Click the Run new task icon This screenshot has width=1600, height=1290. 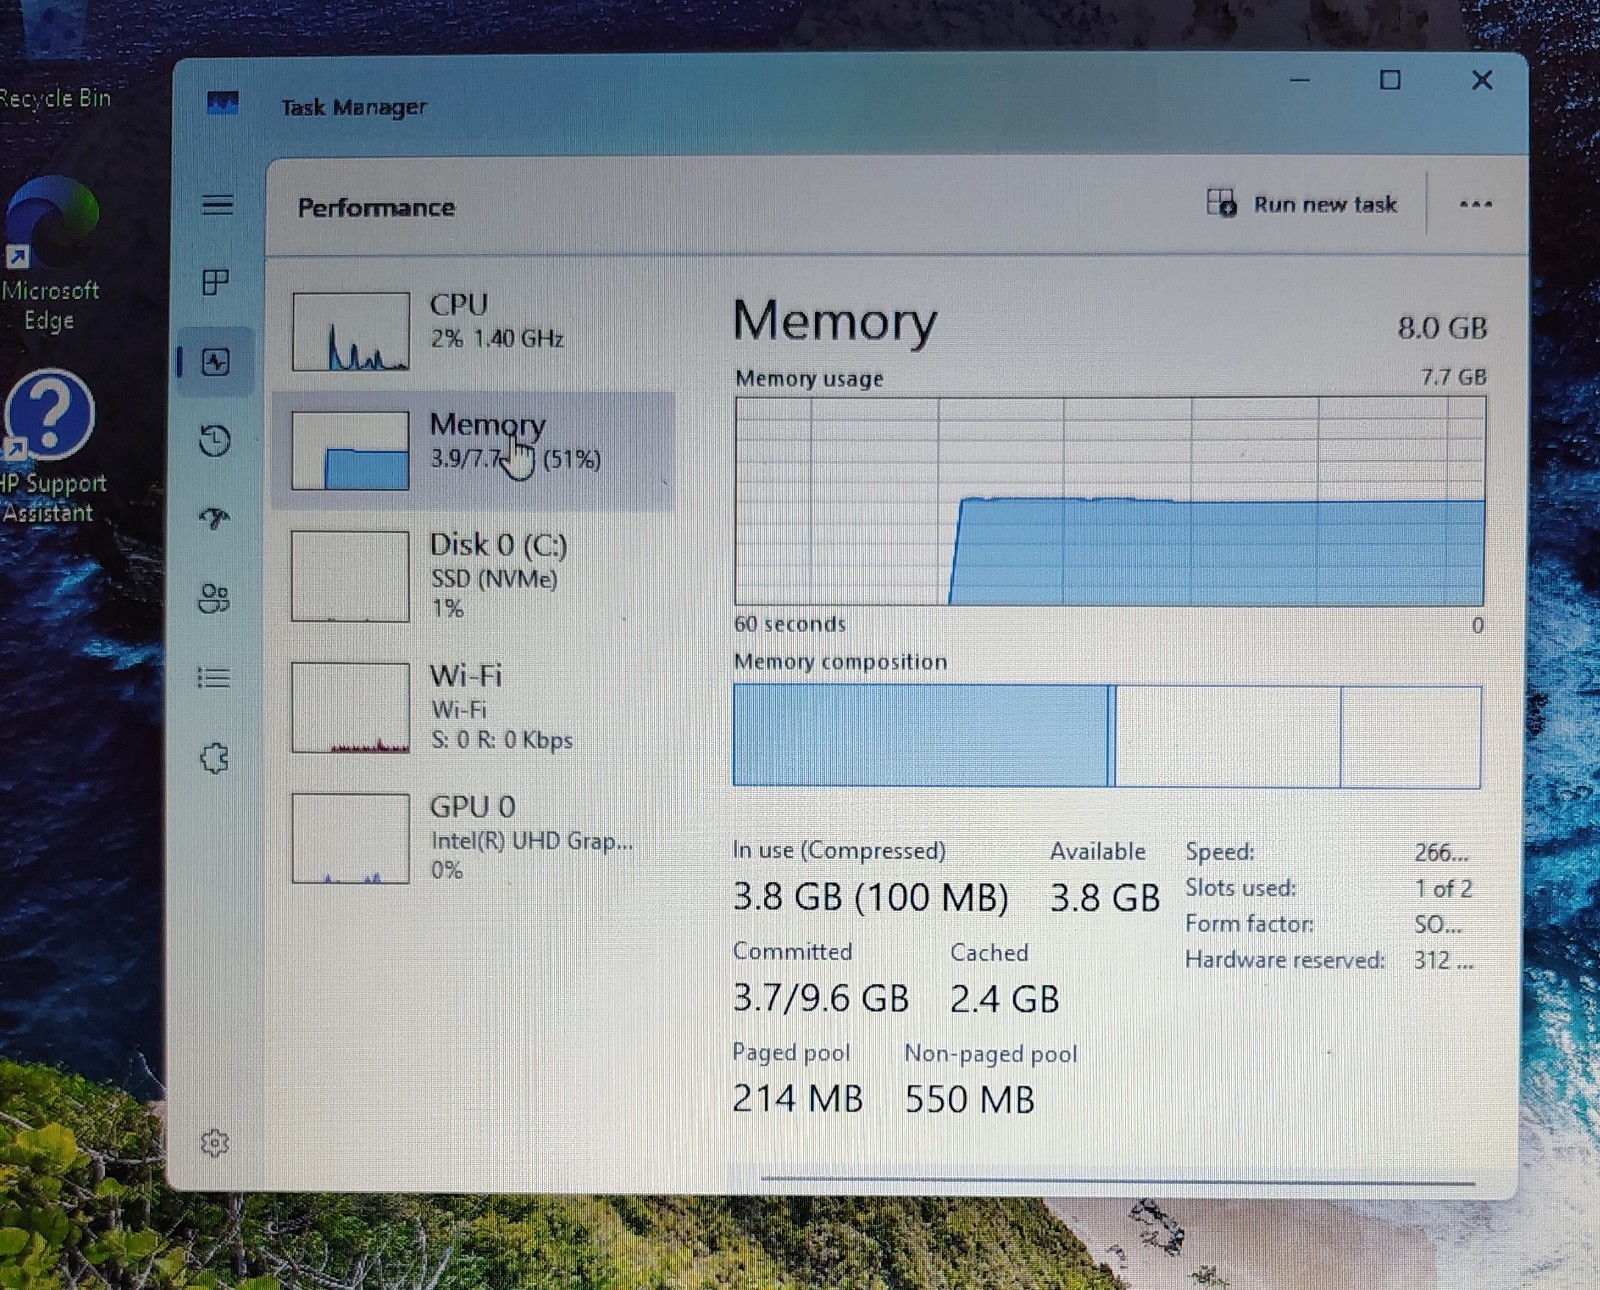tap(1221, 203)
